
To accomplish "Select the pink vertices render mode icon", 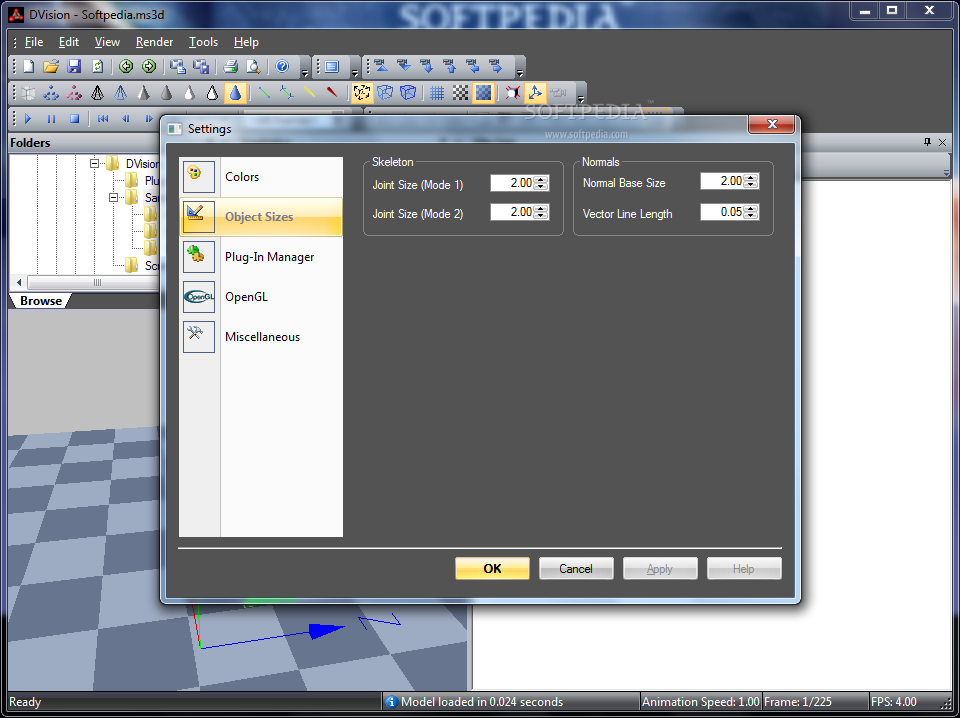I will 74,92.
